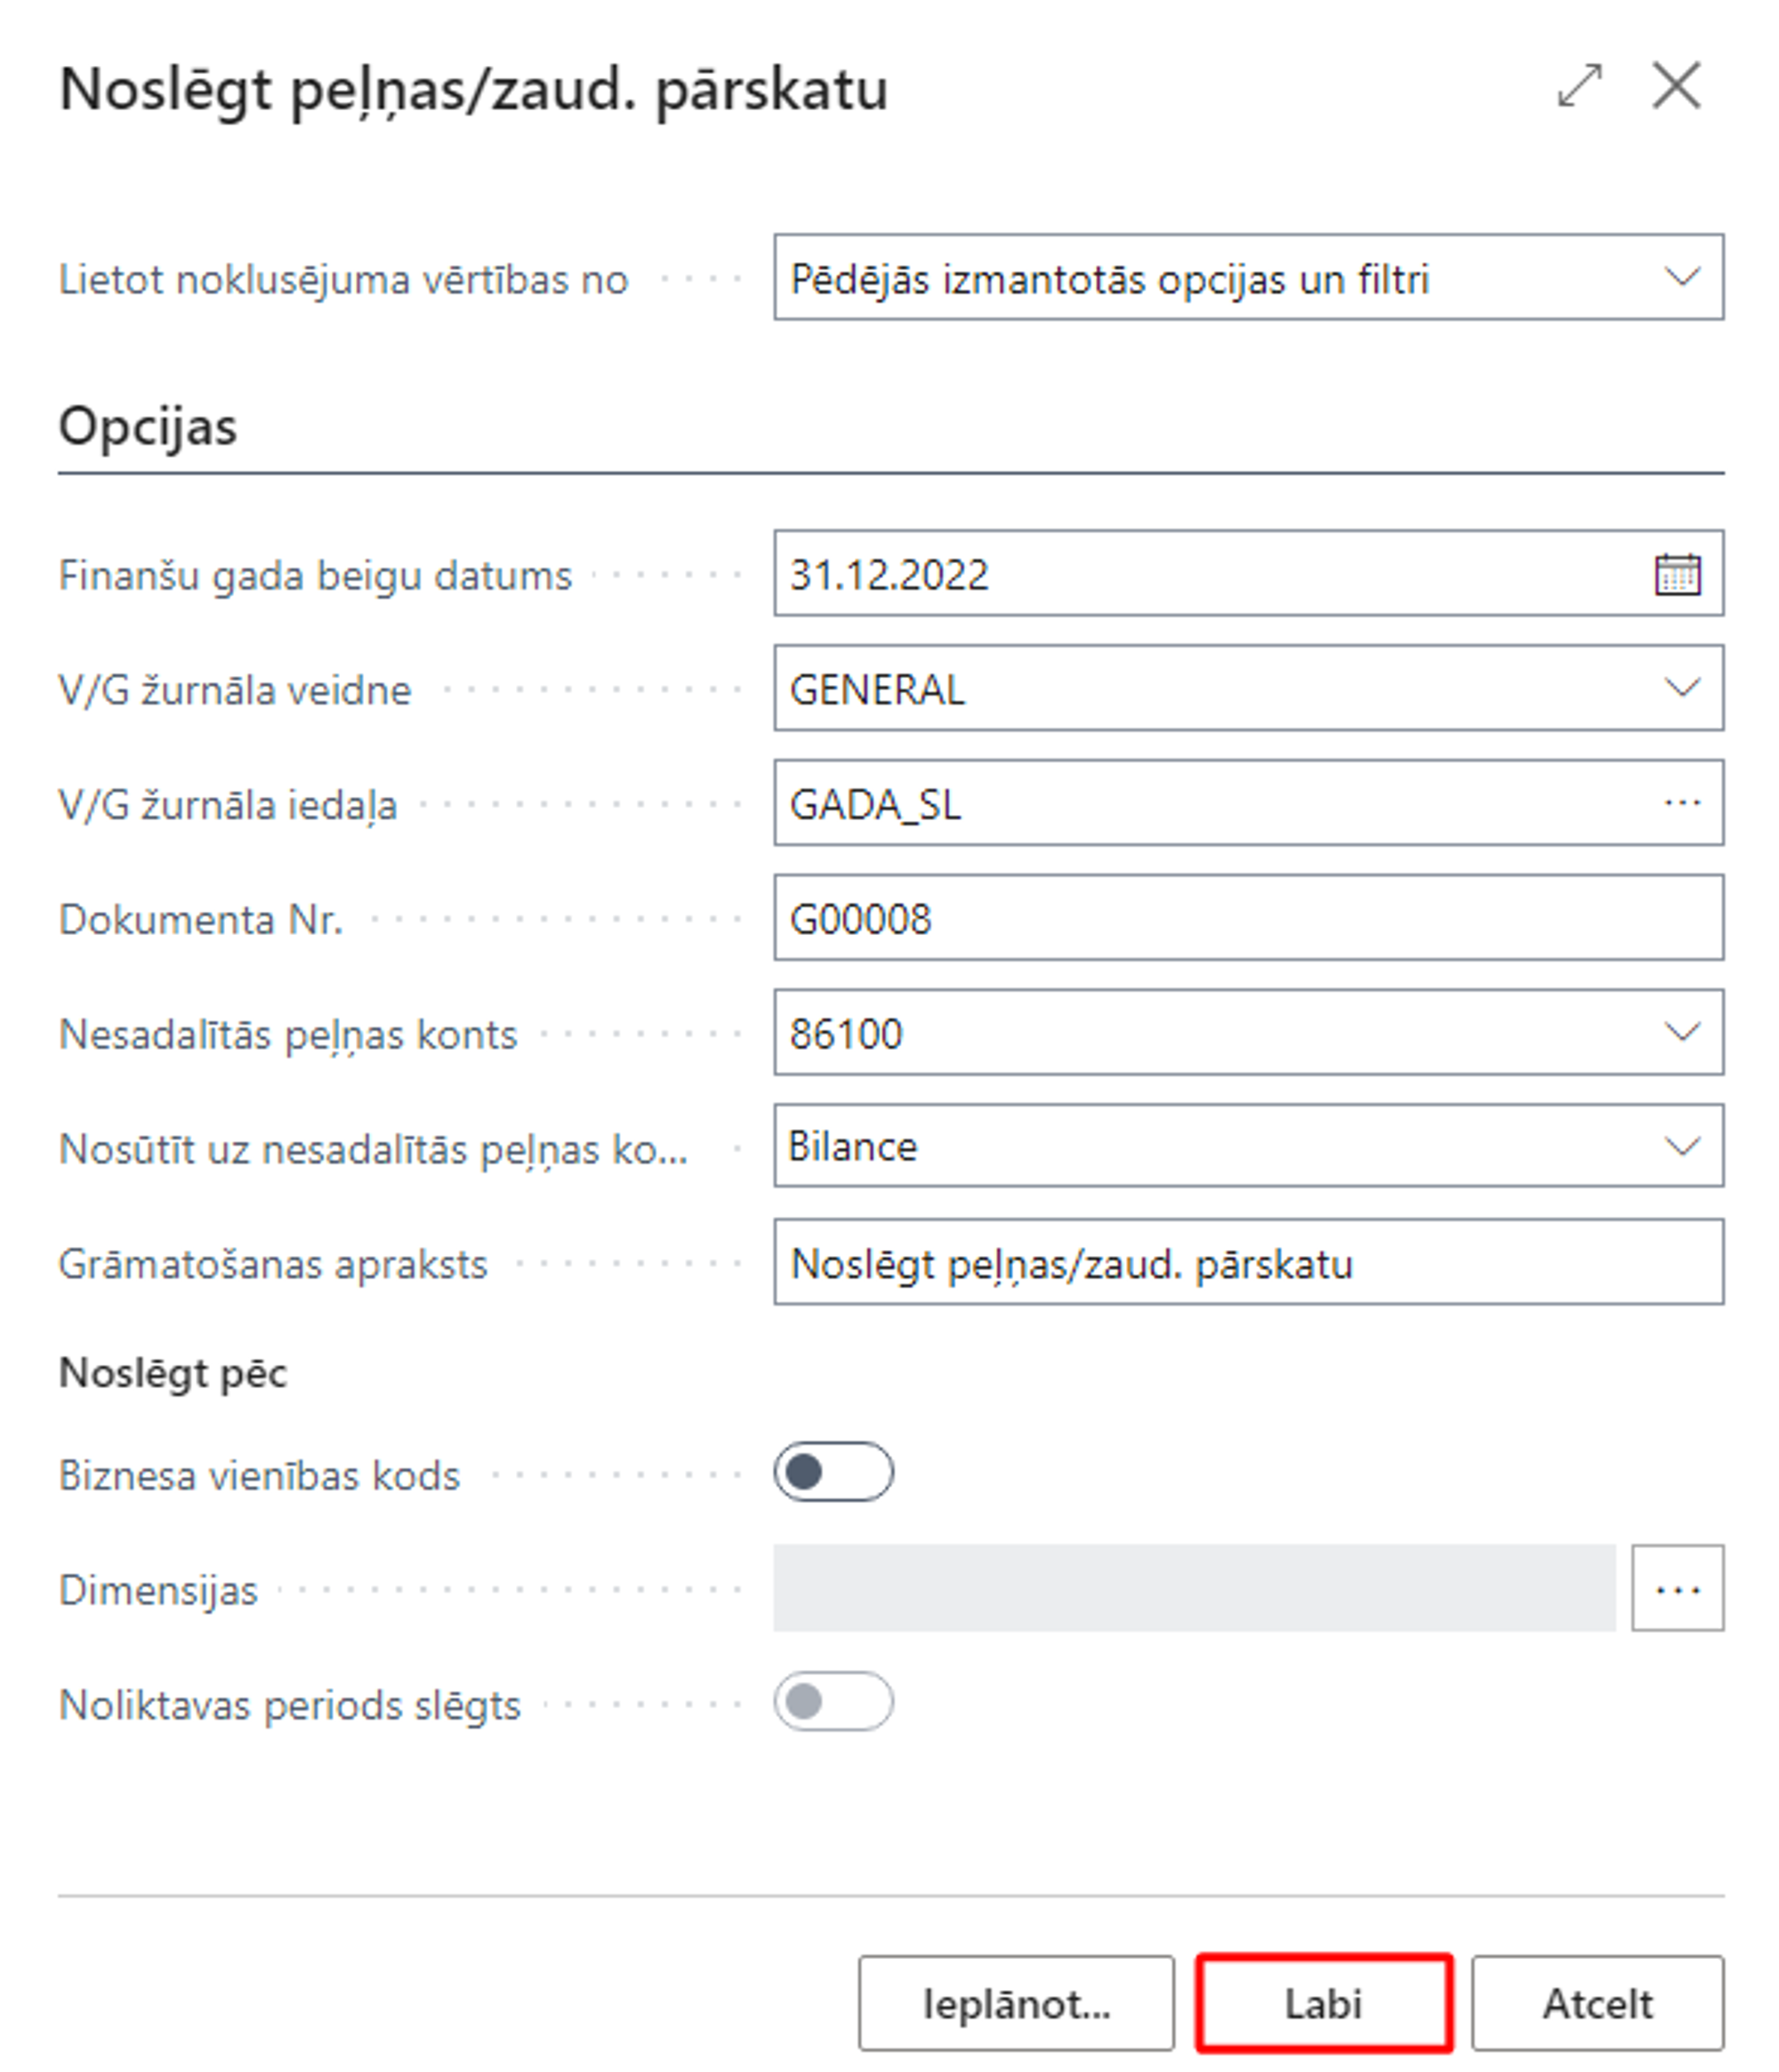The width and height of the screenshot is (1779, 2072).
Task: Open lookup for V/G žurnāla iedaļa
Action: (1682, 803)
